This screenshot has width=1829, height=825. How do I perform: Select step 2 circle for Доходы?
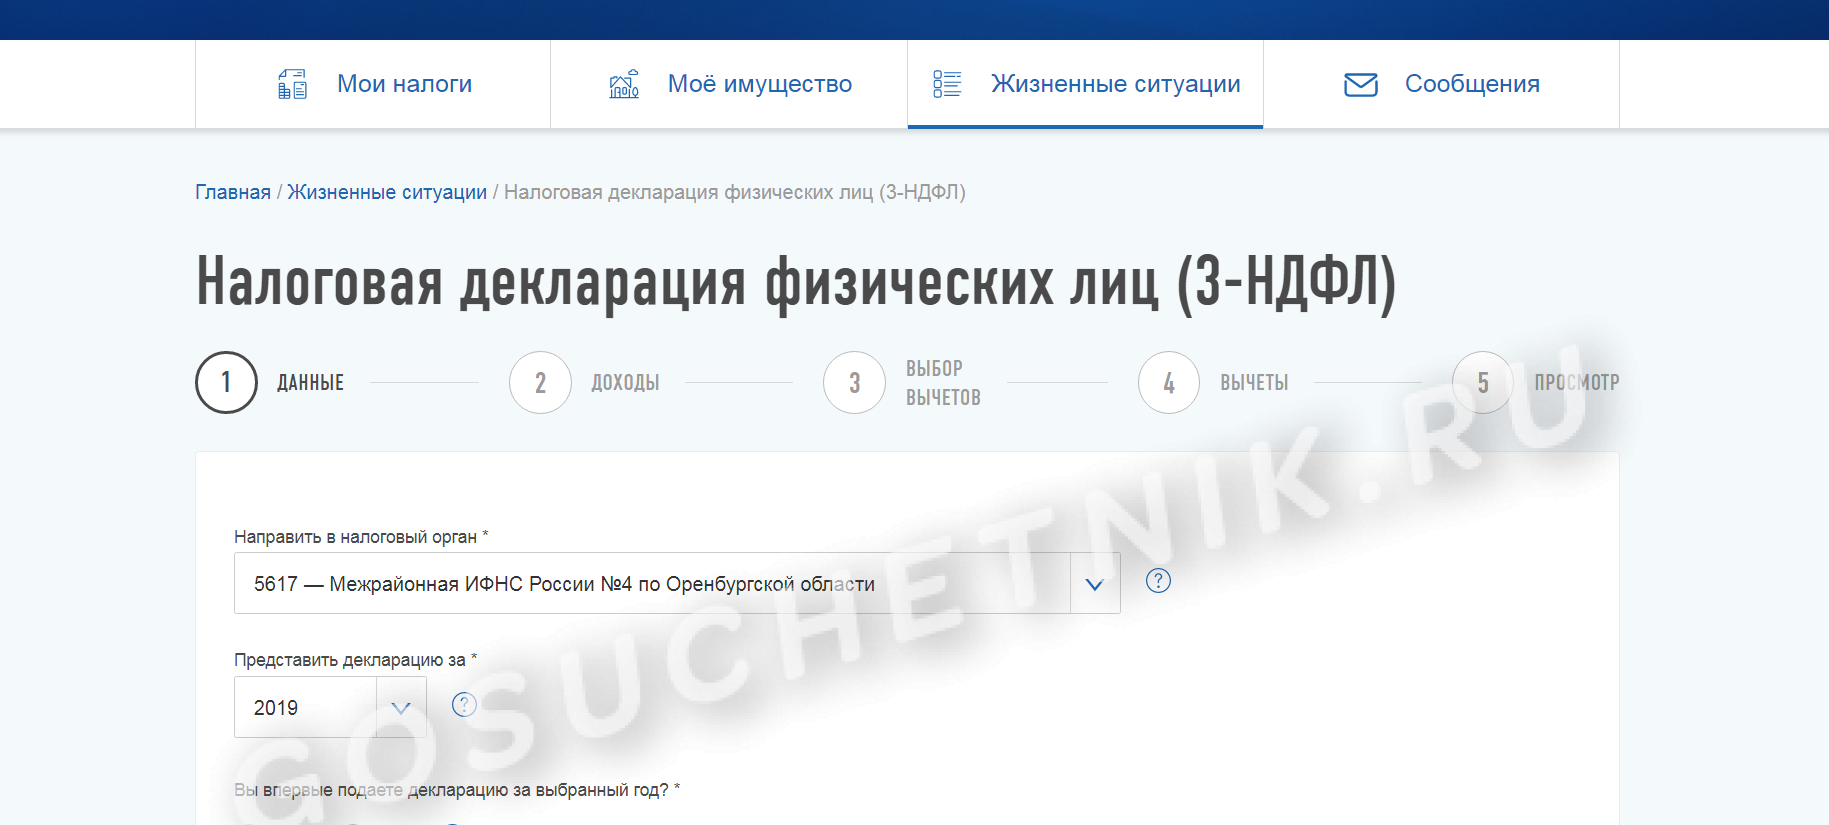(540, 382)
